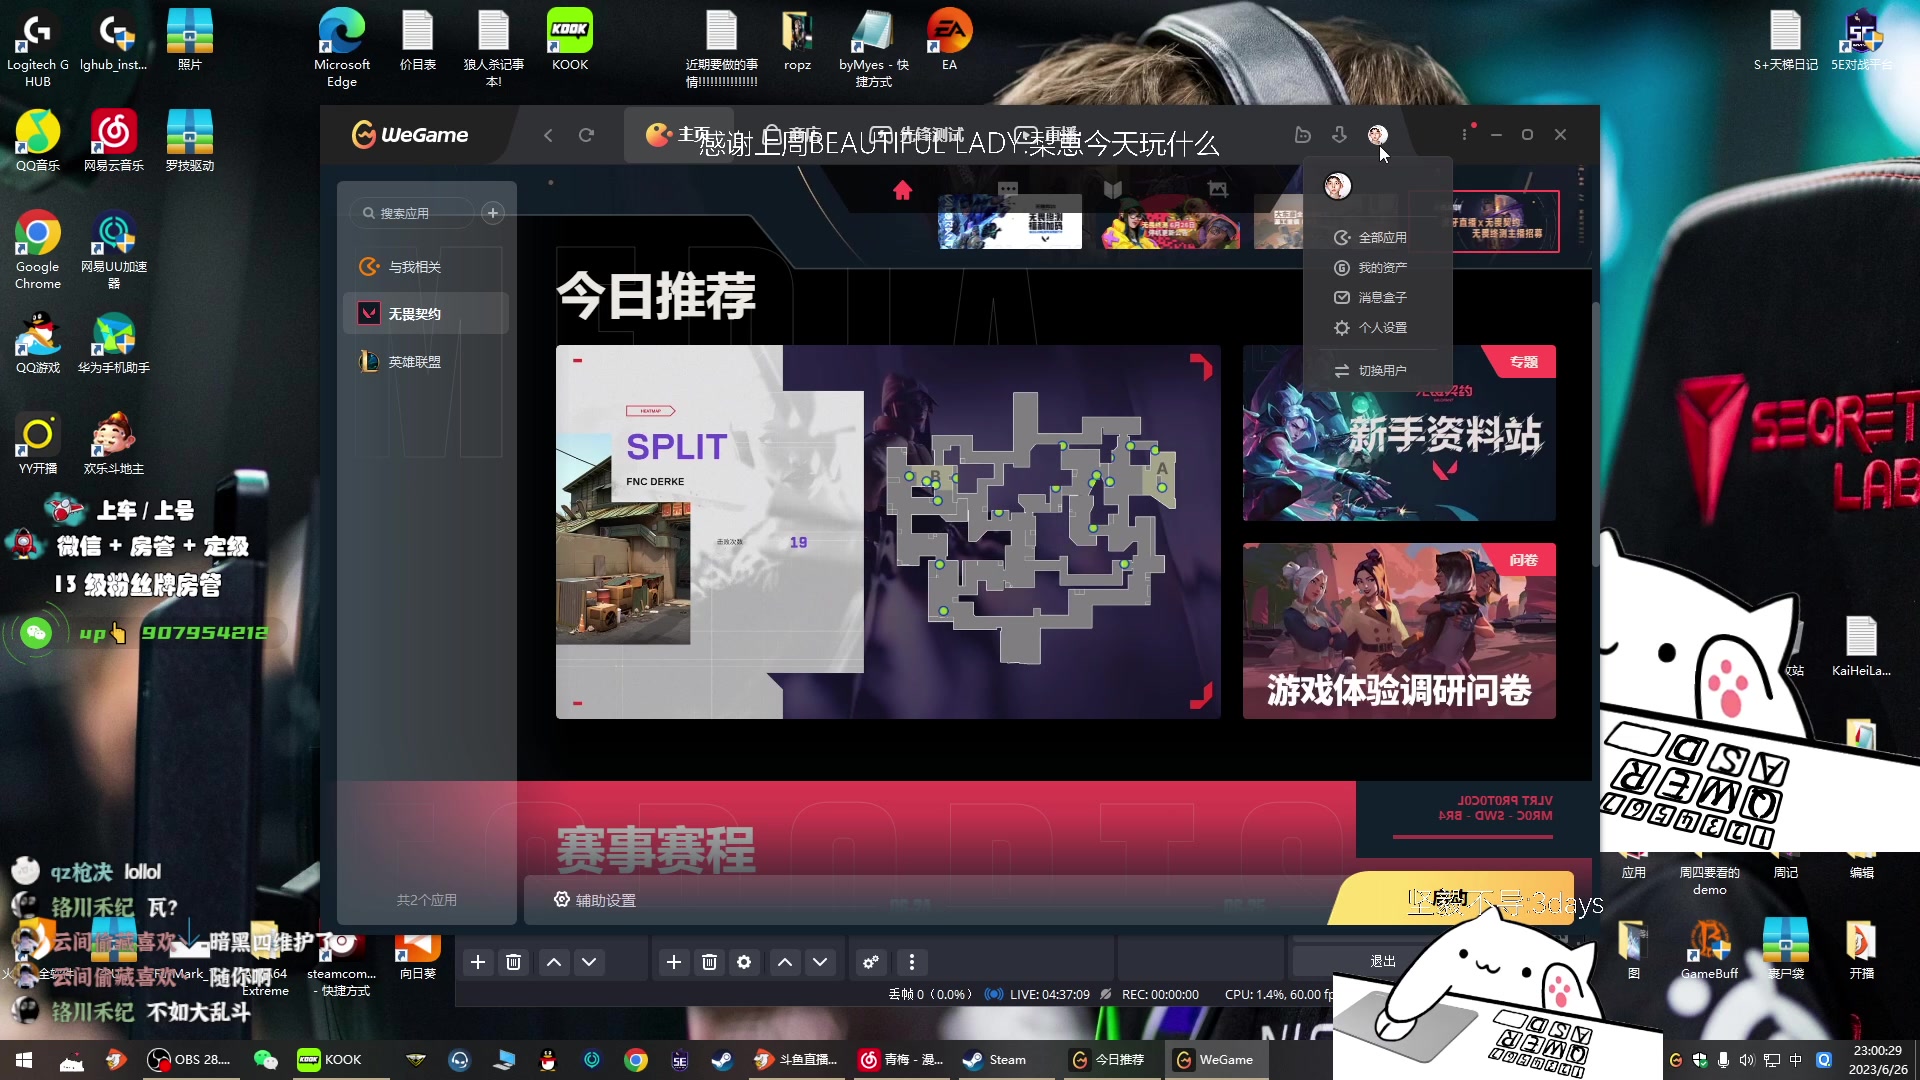This screenshot has height=1080, width=1920.
Task: Open Logitech G HUB desktop icon
Action: 38,47
